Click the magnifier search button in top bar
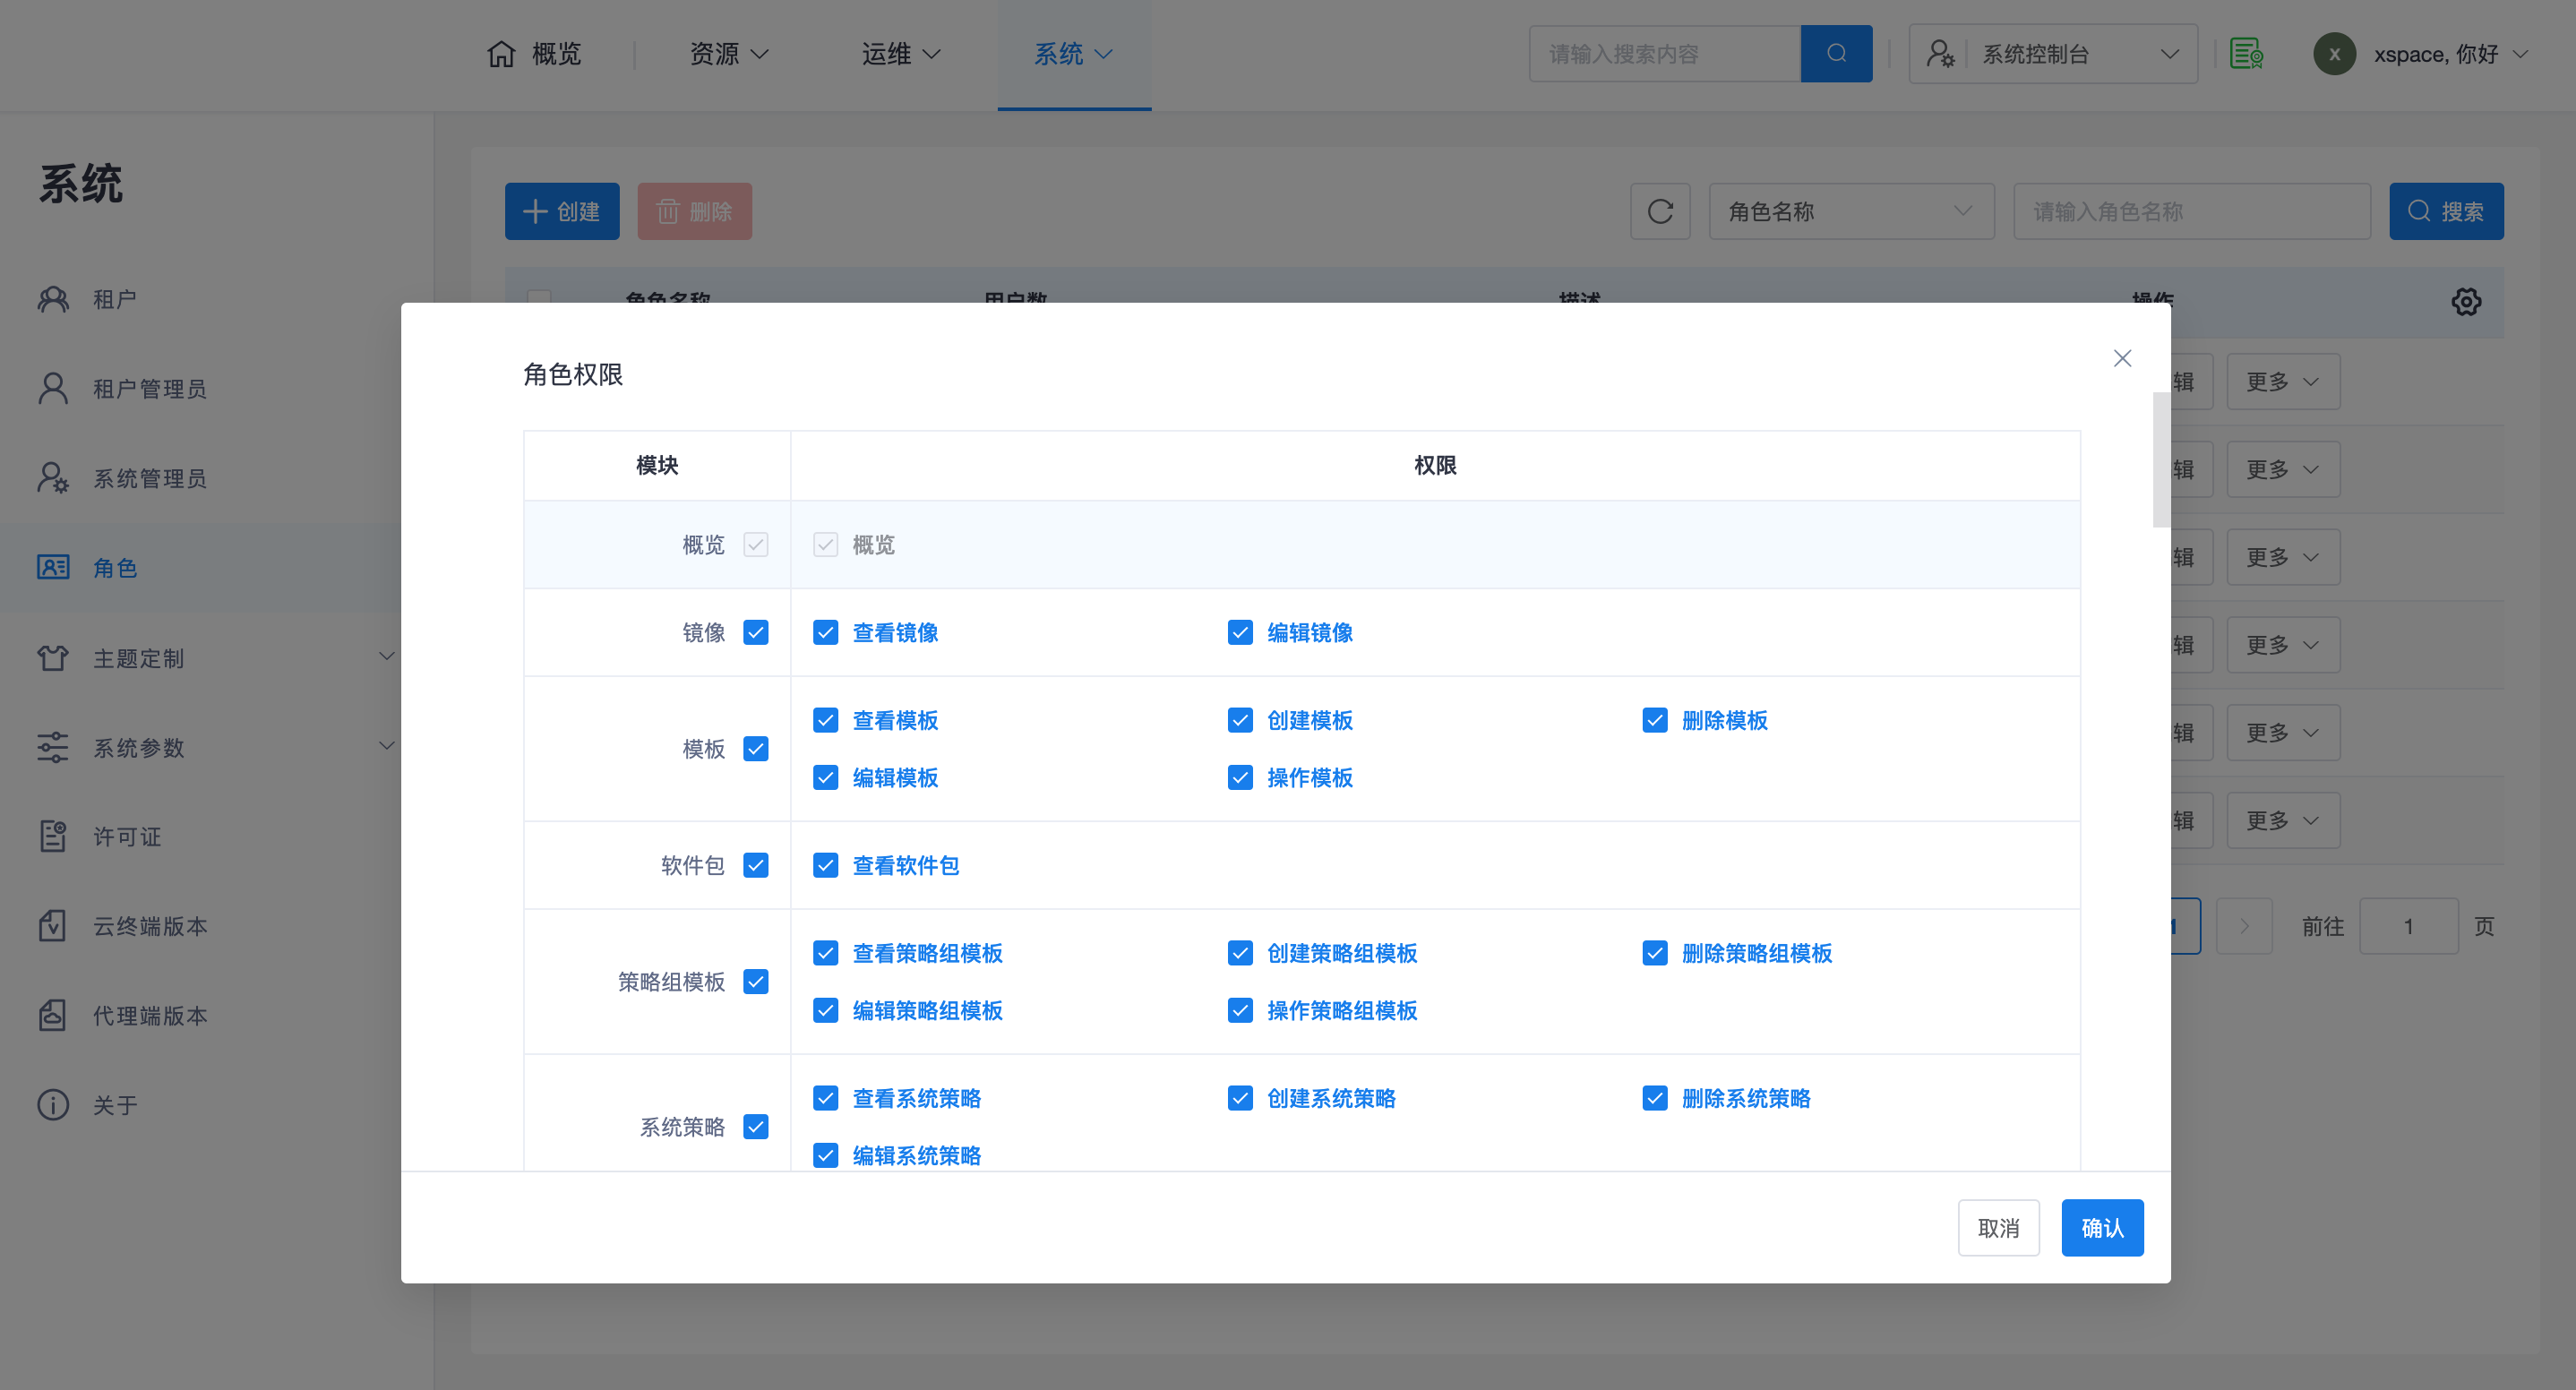 click(x=1836, y=54)
